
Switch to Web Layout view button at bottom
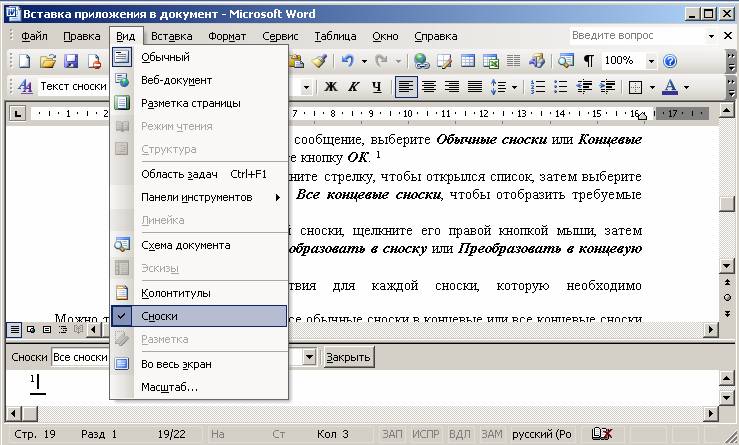point(31,330)
